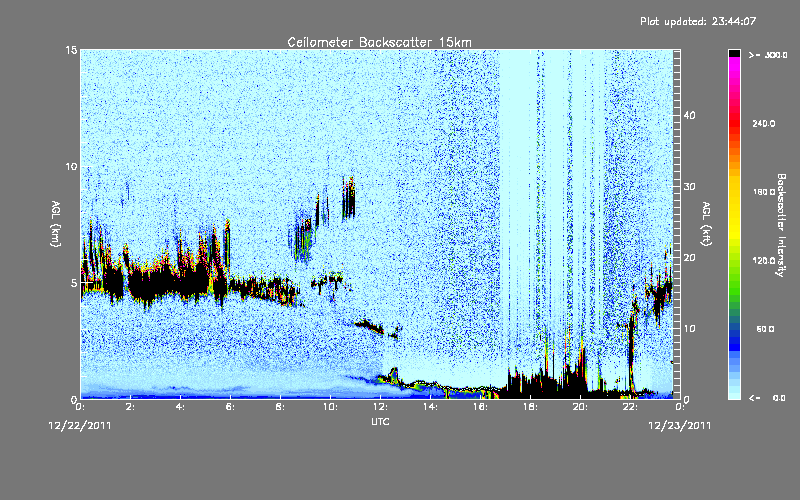Click the colorbar label '120.0'
The image size is (800, 500).
(764, 261)
